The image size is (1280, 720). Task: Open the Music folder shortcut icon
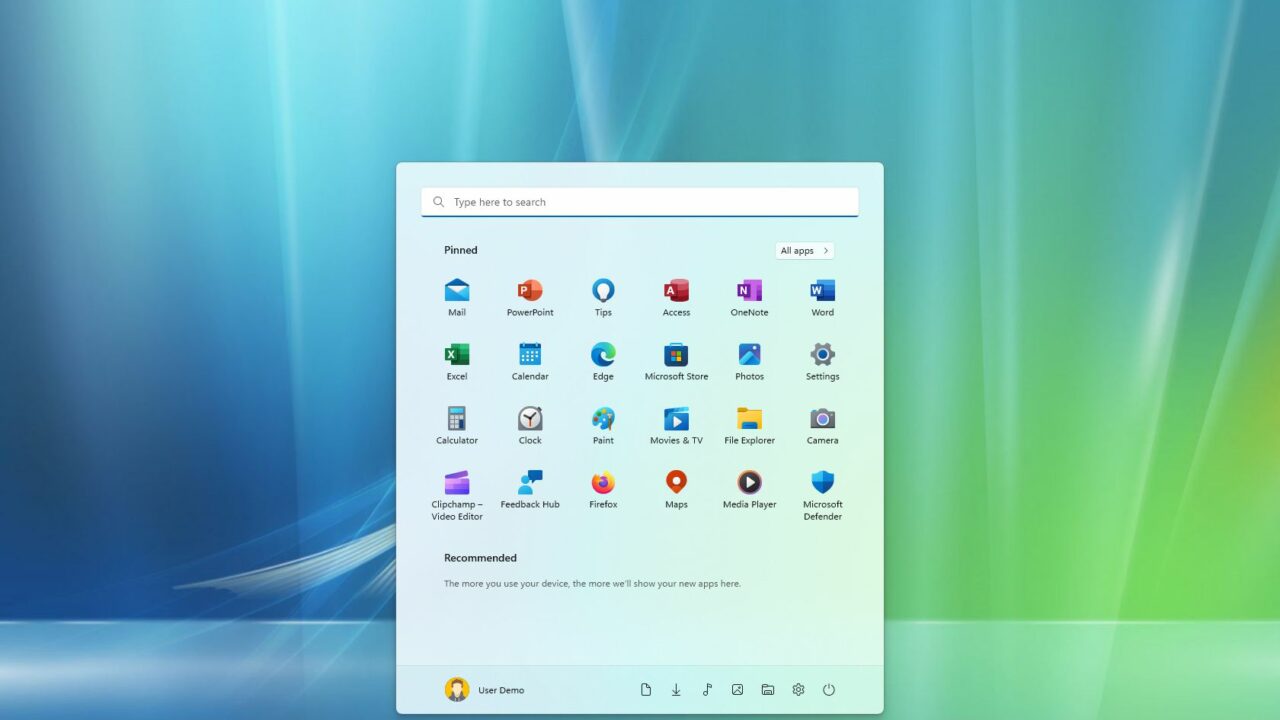click(x=707, y=690)
